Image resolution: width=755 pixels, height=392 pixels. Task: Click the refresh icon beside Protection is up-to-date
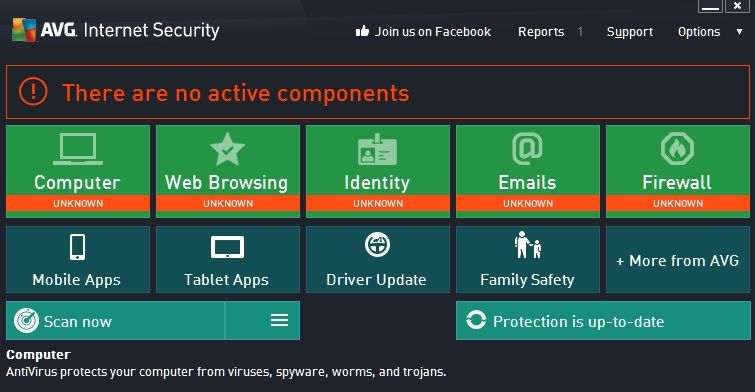[476, 320]
